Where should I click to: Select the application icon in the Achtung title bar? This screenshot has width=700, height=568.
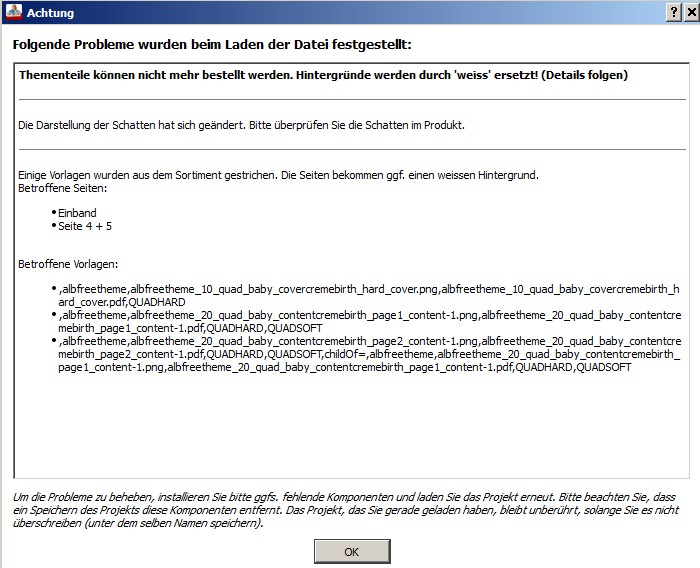pyautogui.click(x=13, y=12)
